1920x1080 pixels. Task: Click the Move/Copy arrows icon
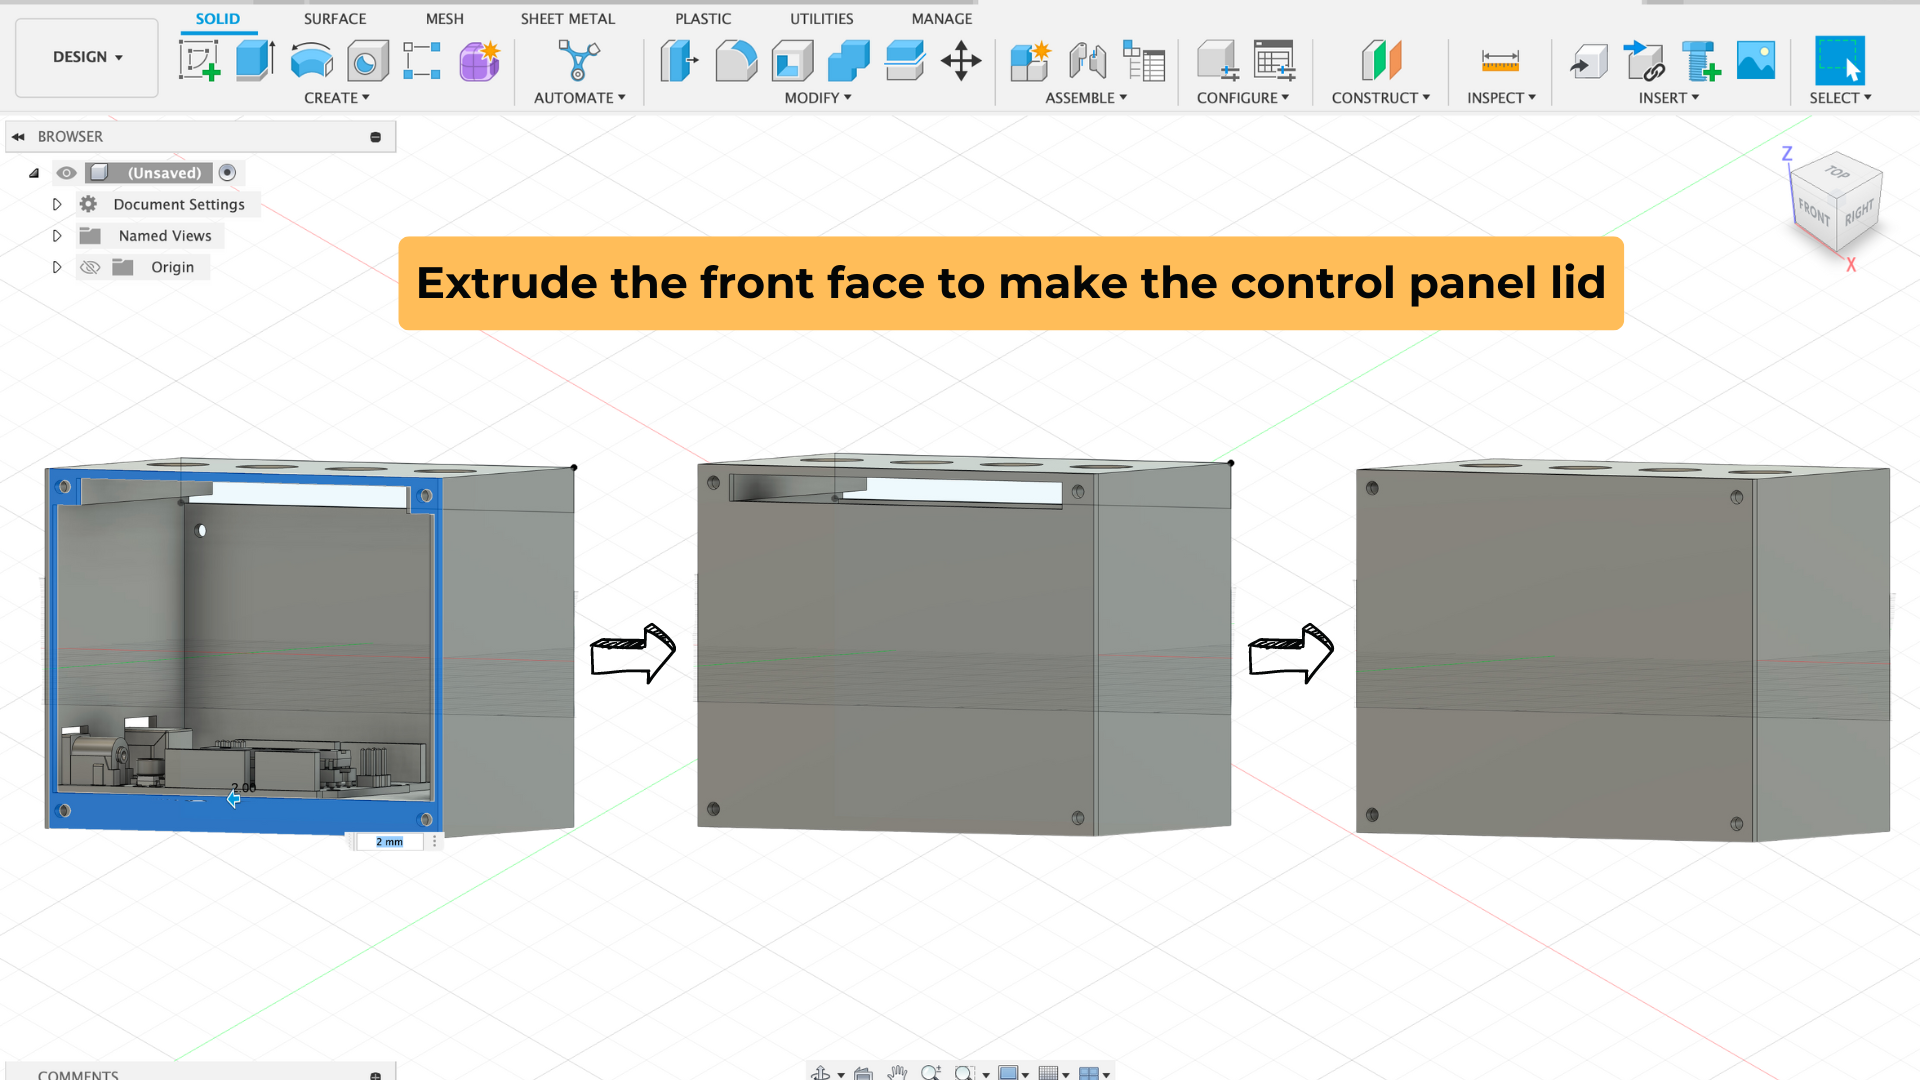coord(961,60)
